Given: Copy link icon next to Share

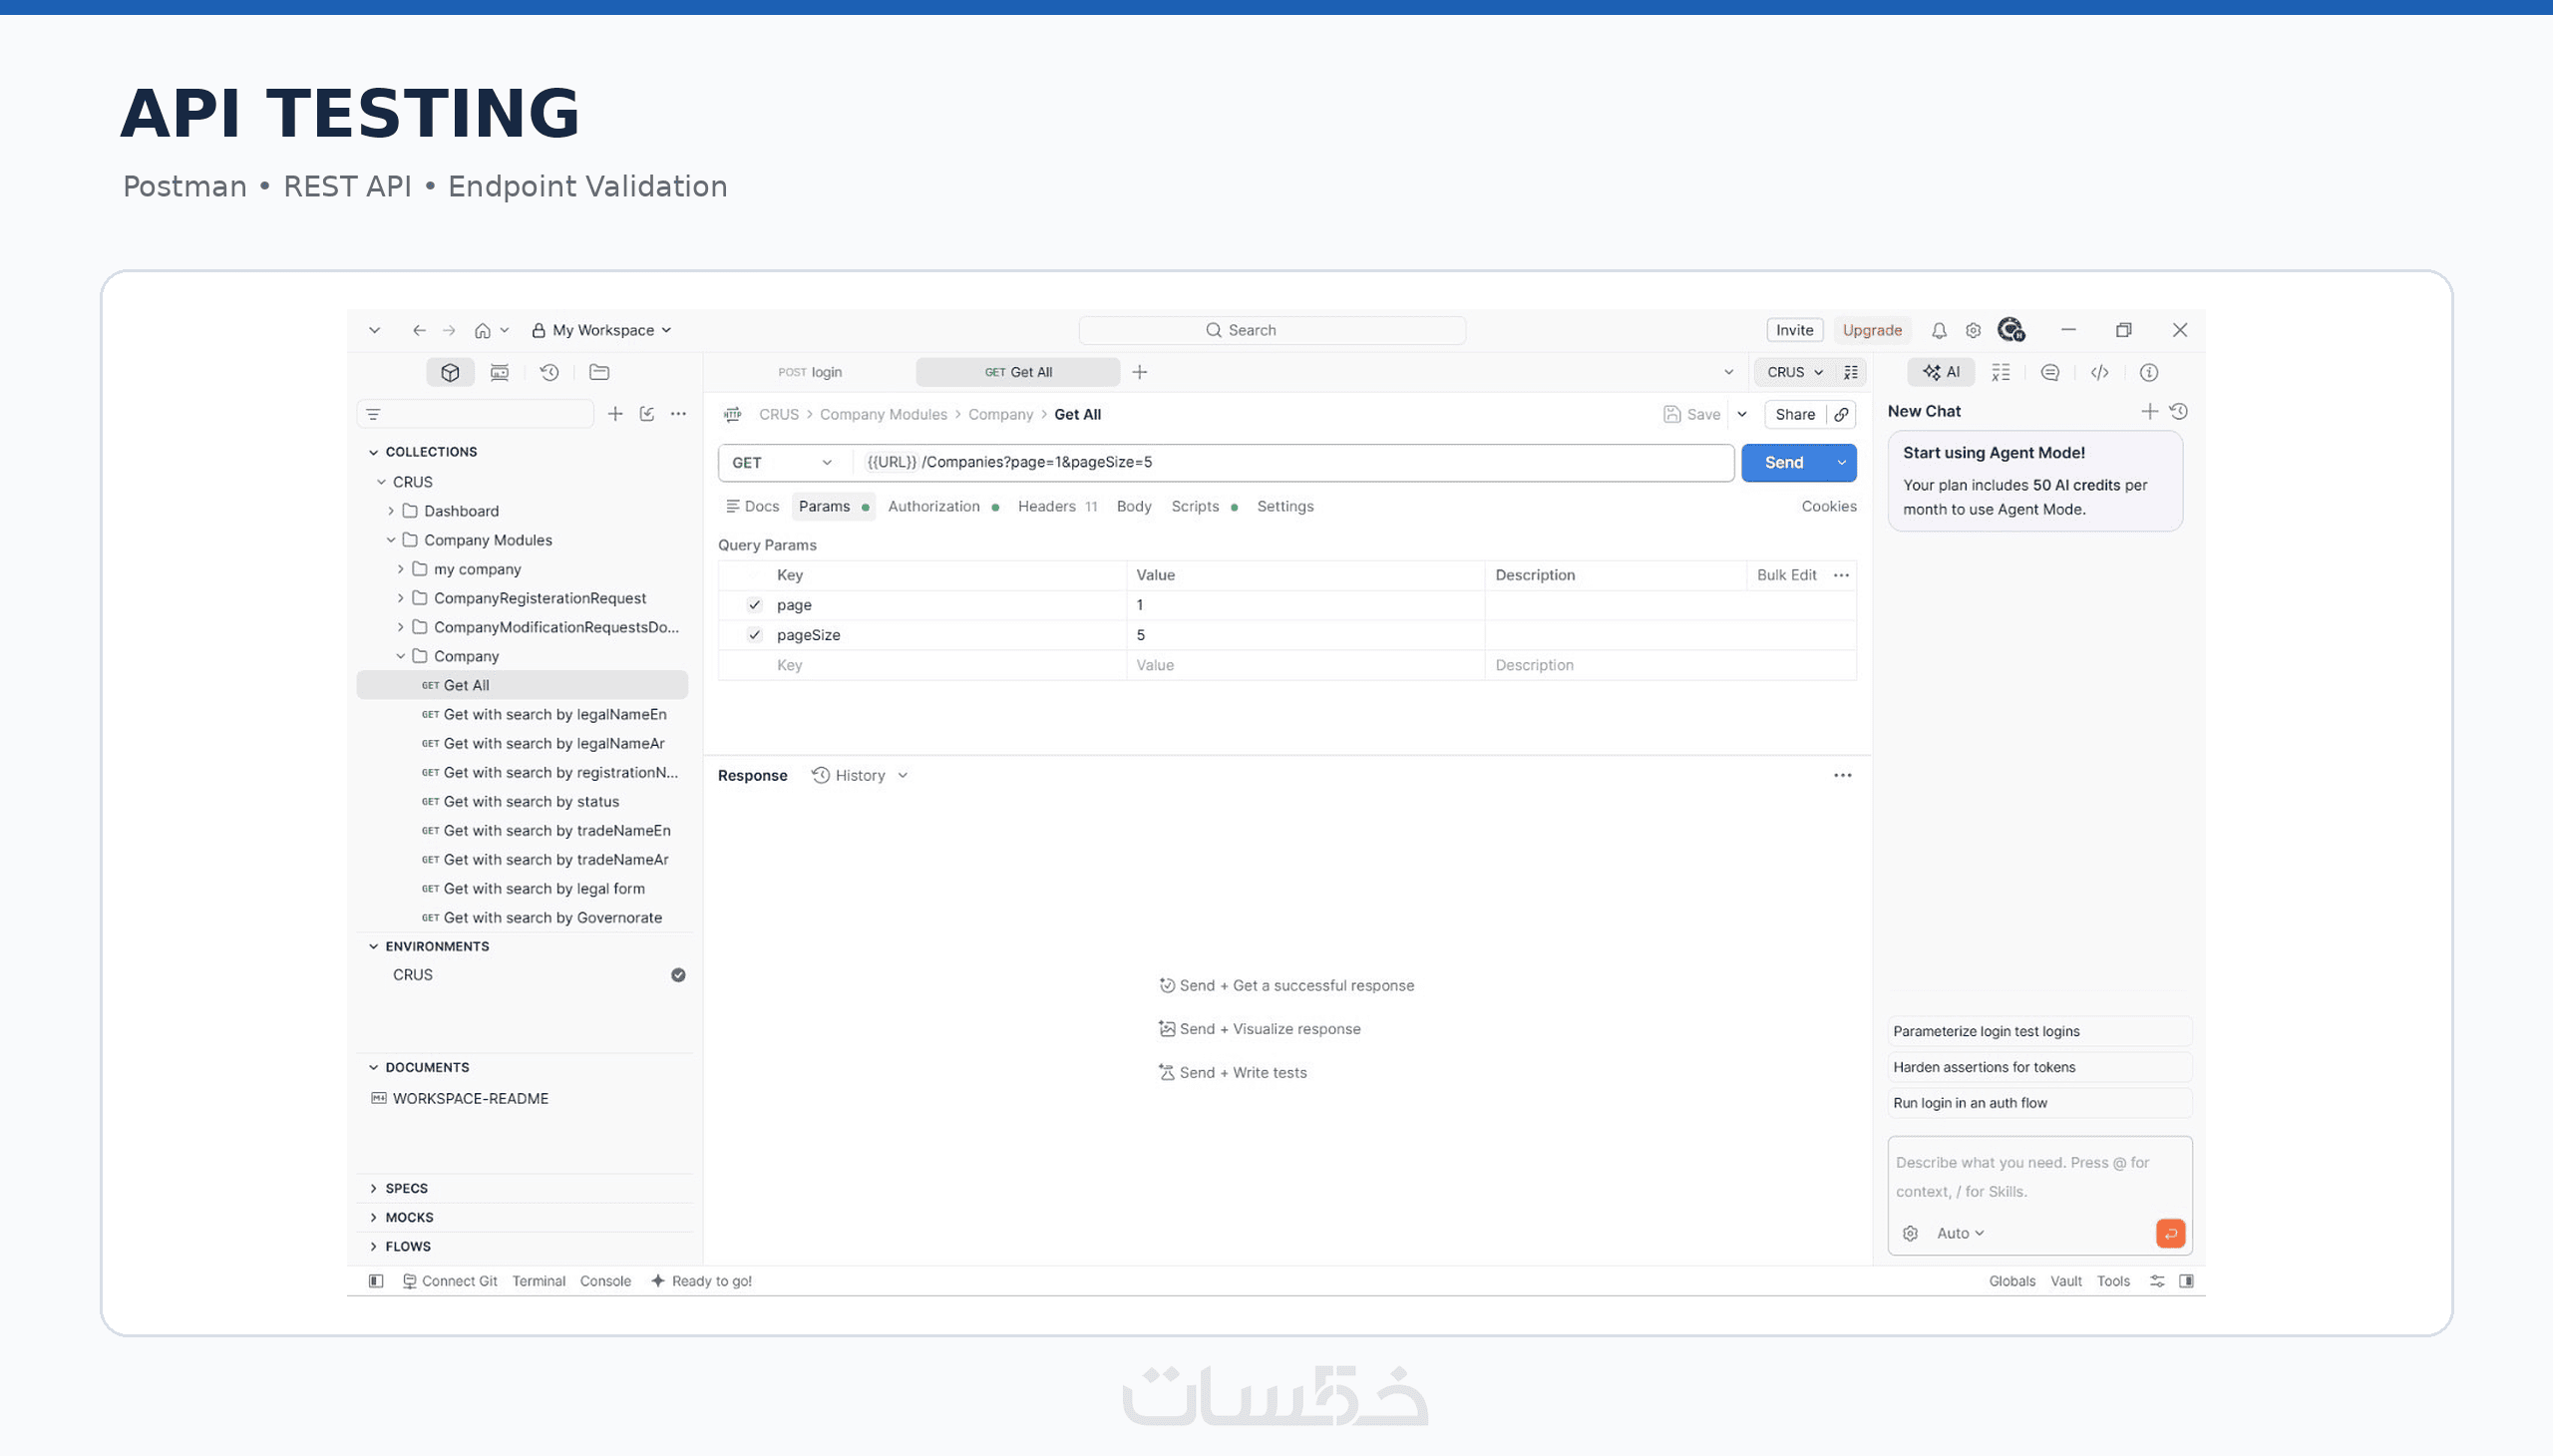Looking at the screenshot, I should [x=1841, y=414].
